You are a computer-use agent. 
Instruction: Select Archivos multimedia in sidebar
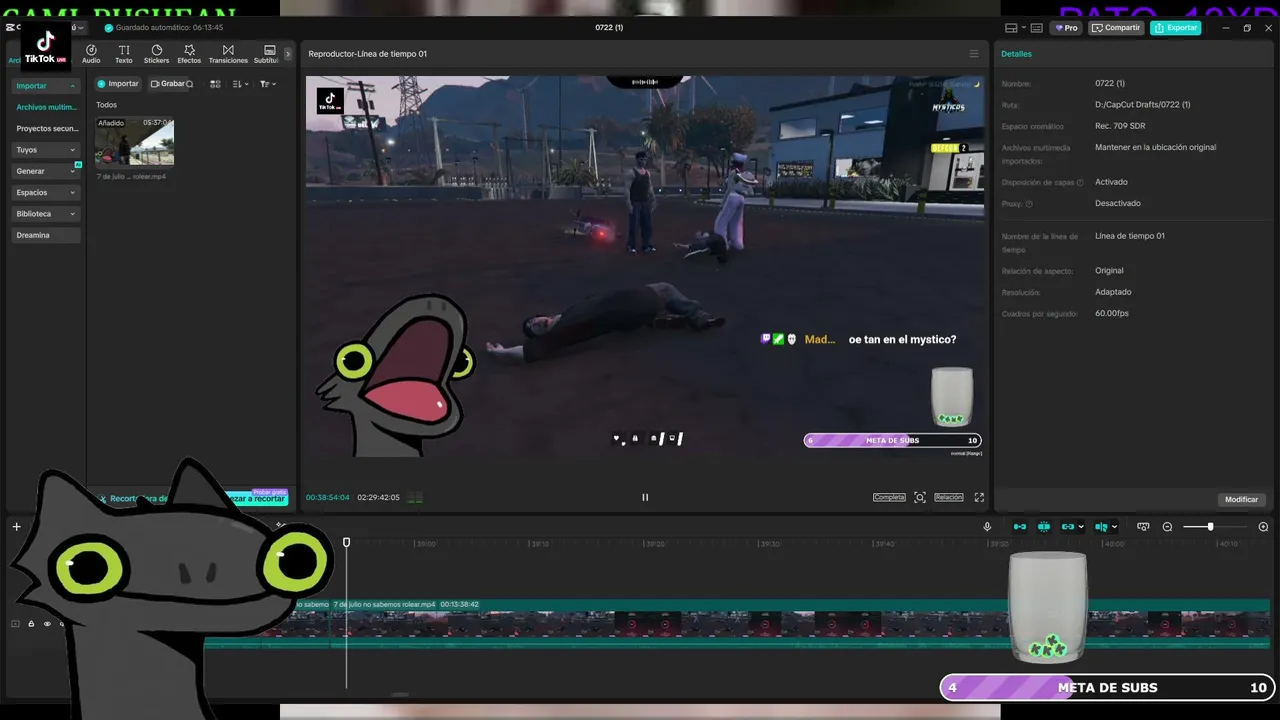click(x=46, y=107)
